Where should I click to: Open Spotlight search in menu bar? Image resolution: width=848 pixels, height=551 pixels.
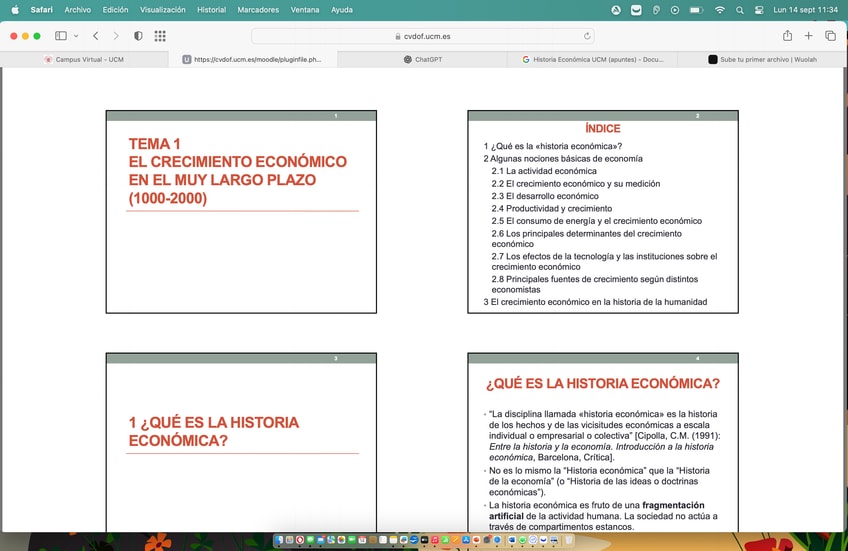(740, 10)
